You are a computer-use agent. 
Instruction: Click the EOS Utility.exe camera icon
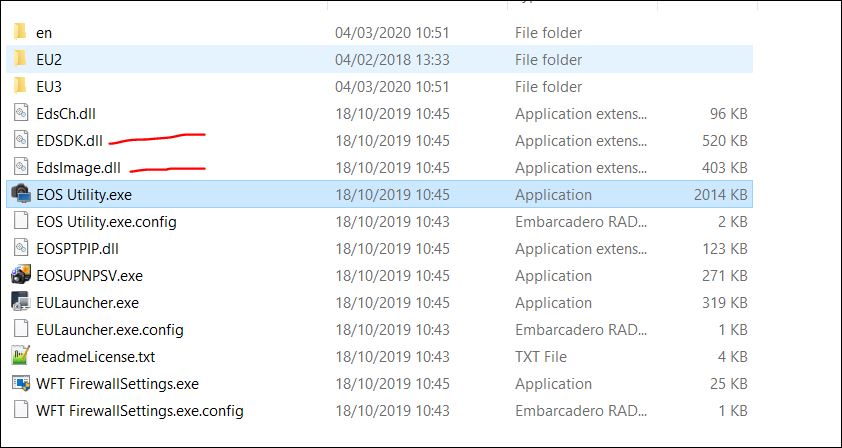[x=20, y=194]
